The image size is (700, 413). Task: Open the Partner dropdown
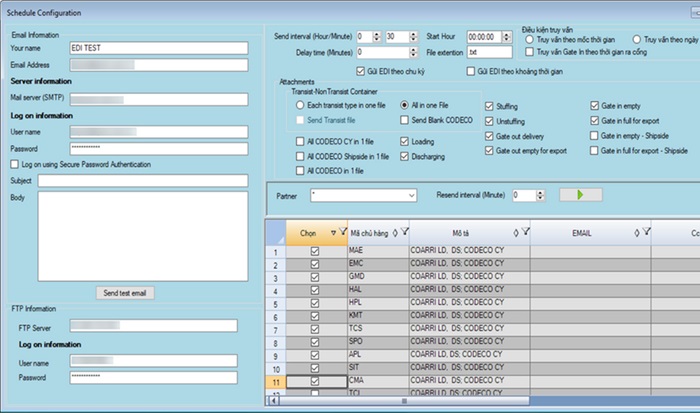click(x=410, y=196)
